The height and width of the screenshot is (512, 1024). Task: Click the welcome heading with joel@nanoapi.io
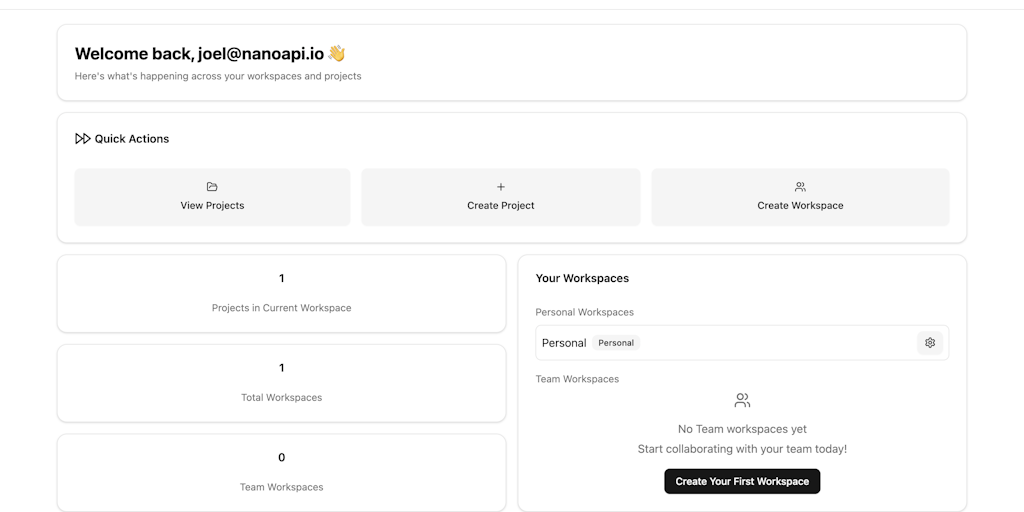pos(199,54)
